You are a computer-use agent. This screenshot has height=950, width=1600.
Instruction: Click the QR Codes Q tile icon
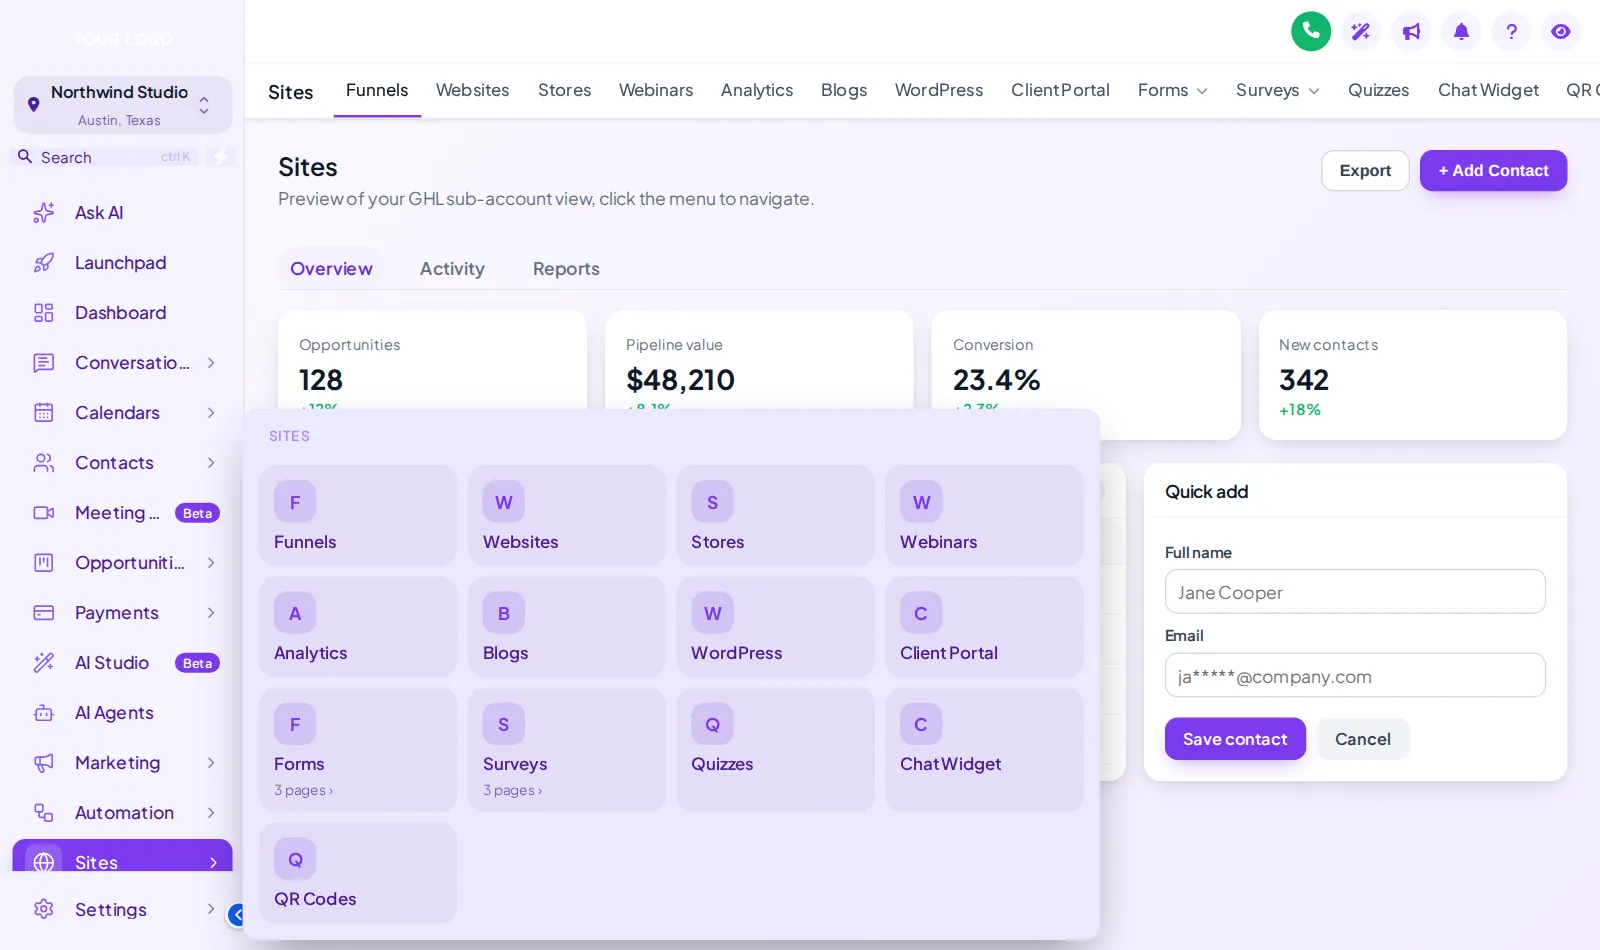295,859
